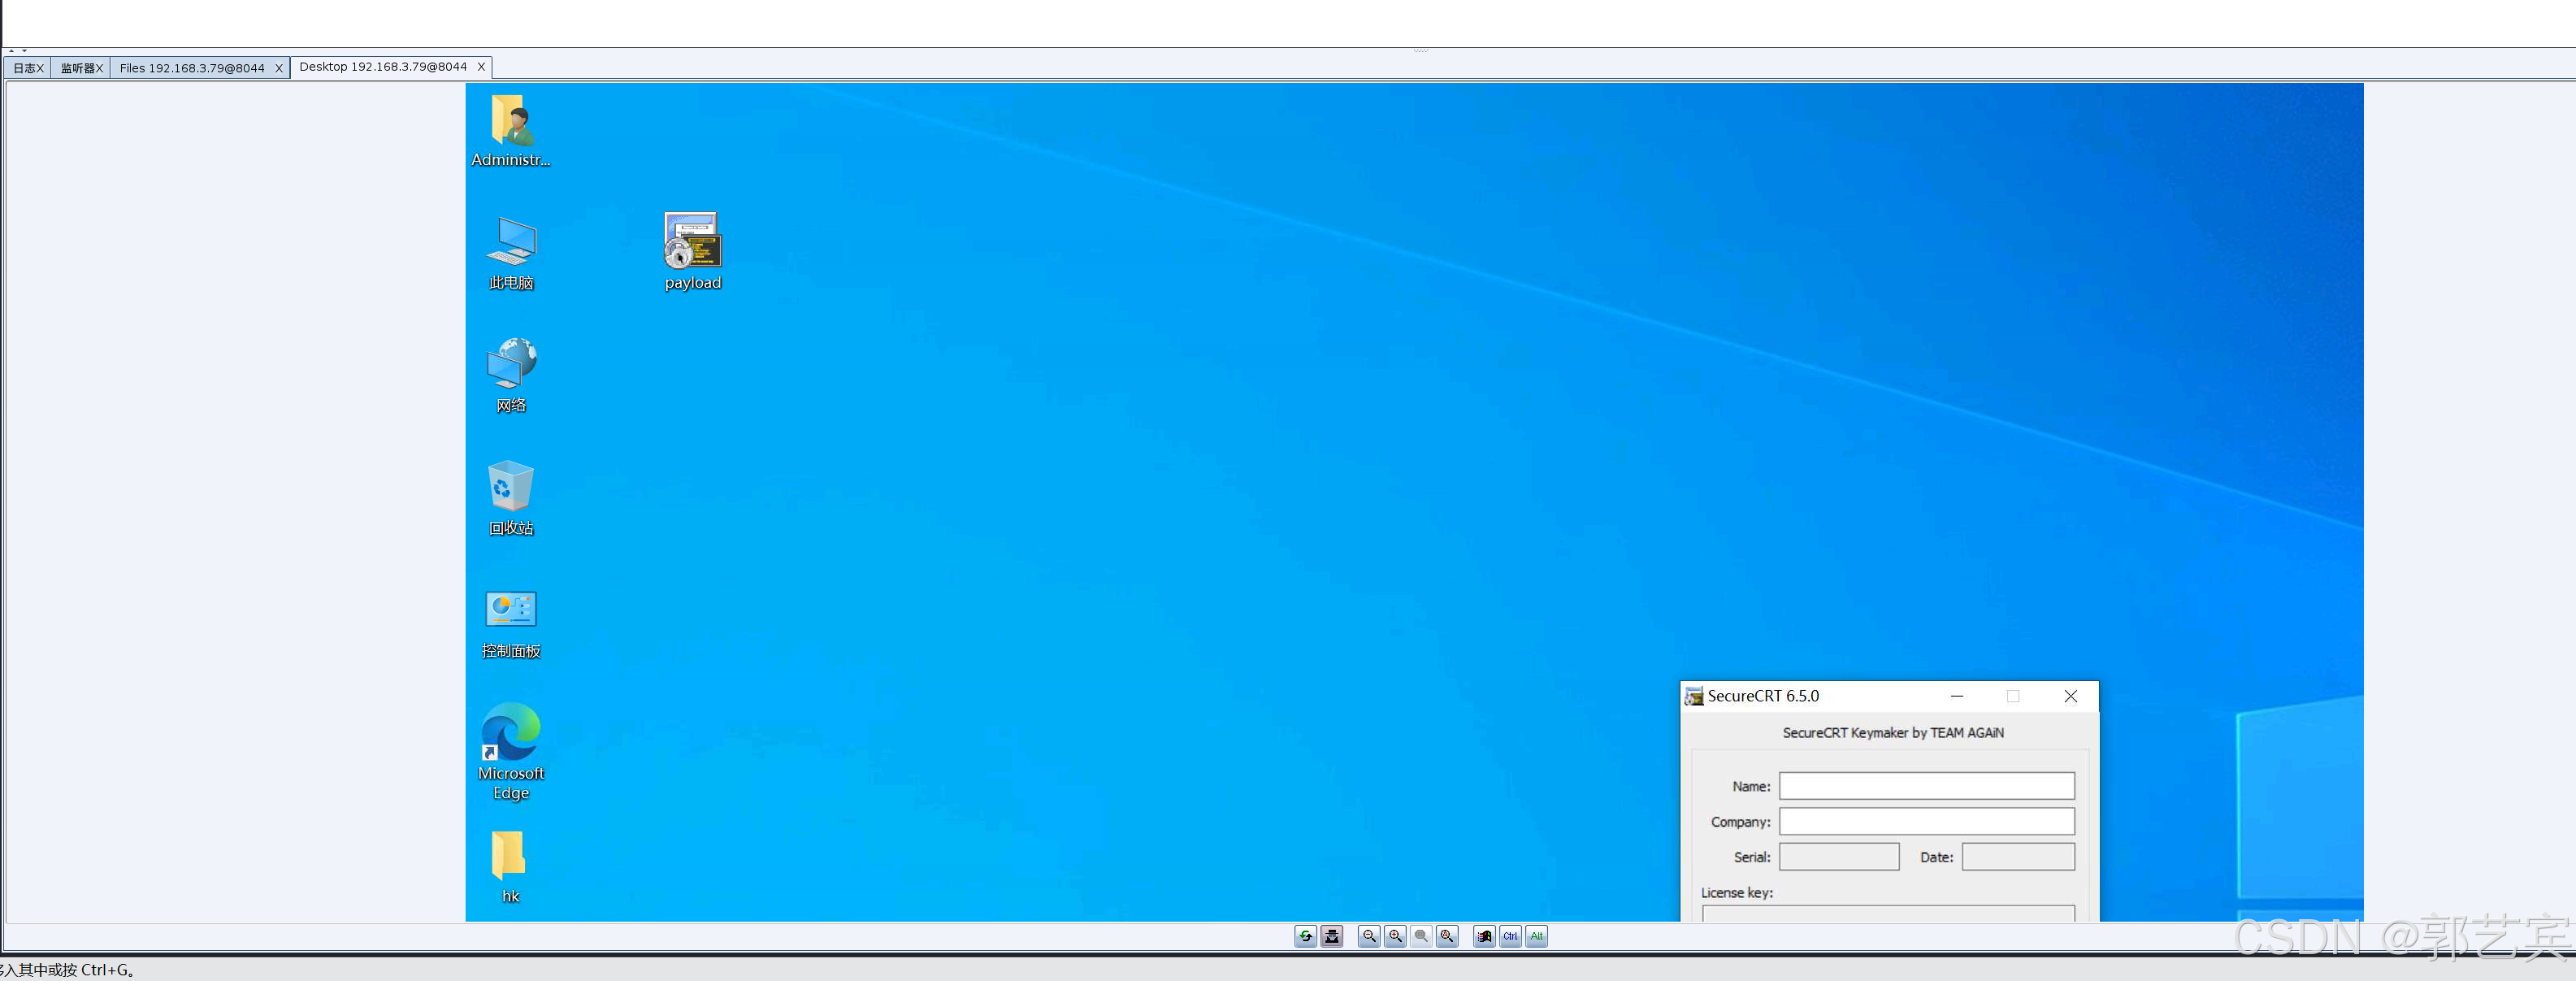Click 'SecureCRT Keymaker by TEAM AGAiN' text
This screenshot has height=981, width=2576.
click(1893, 733)
